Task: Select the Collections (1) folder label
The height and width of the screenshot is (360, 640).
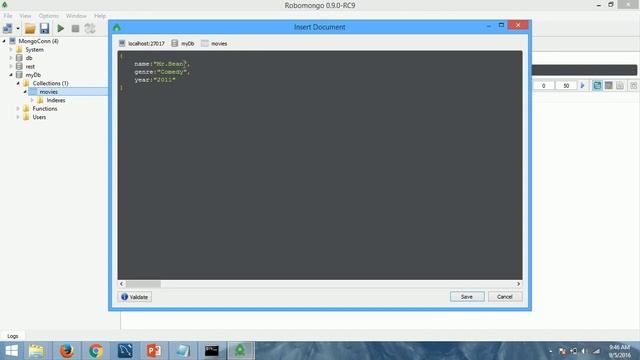Action: point(50,83)
